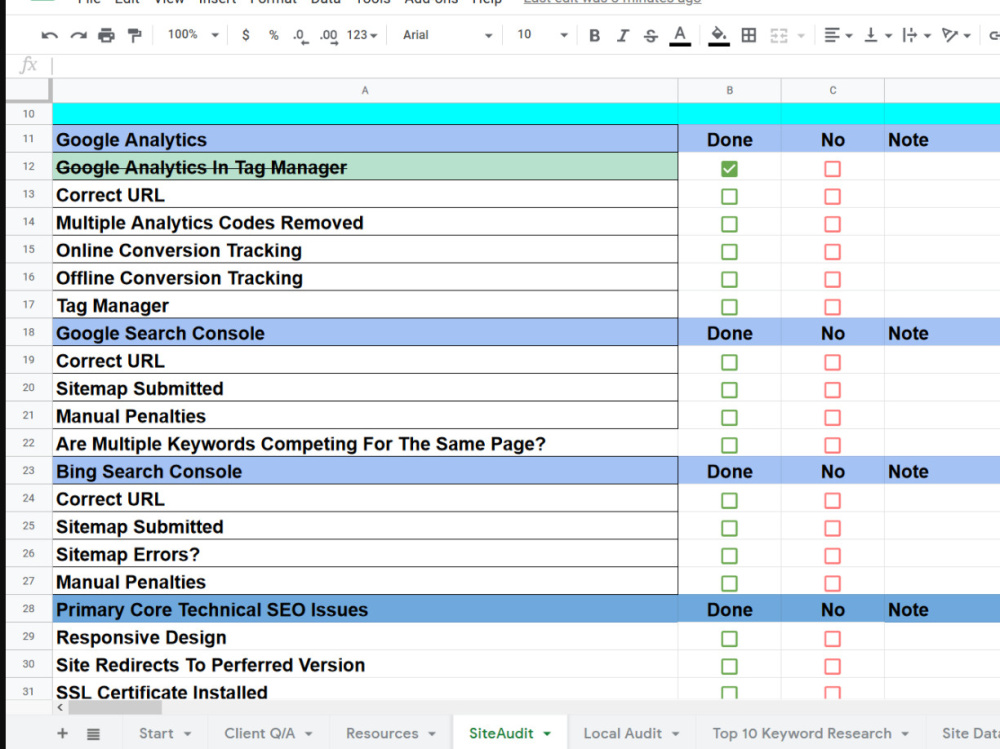The image size is (1000, 749).
Task: Check Done for Multiple Analytics Codes Removed
Action: [x=729, y=224]
